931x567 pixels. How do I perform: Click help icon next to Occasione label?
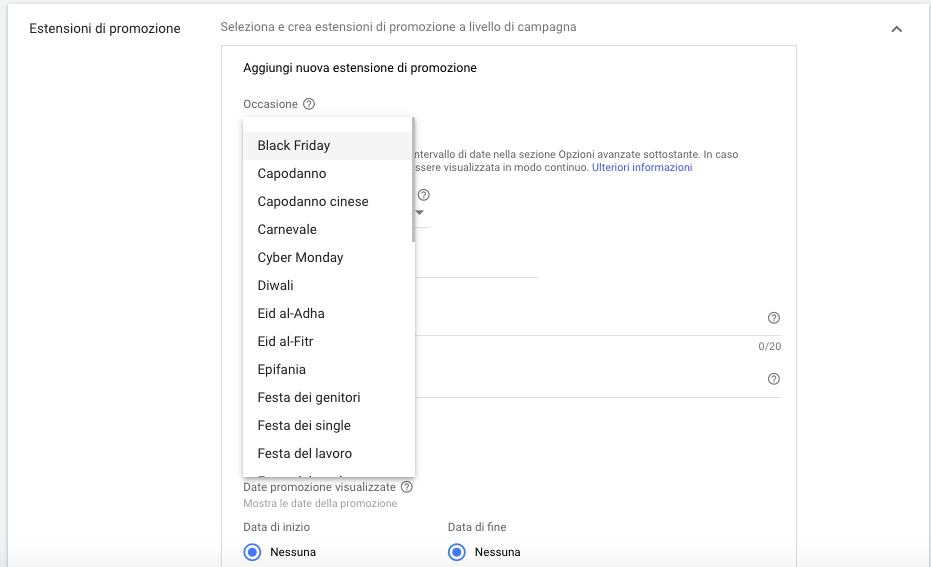point(309,104)
